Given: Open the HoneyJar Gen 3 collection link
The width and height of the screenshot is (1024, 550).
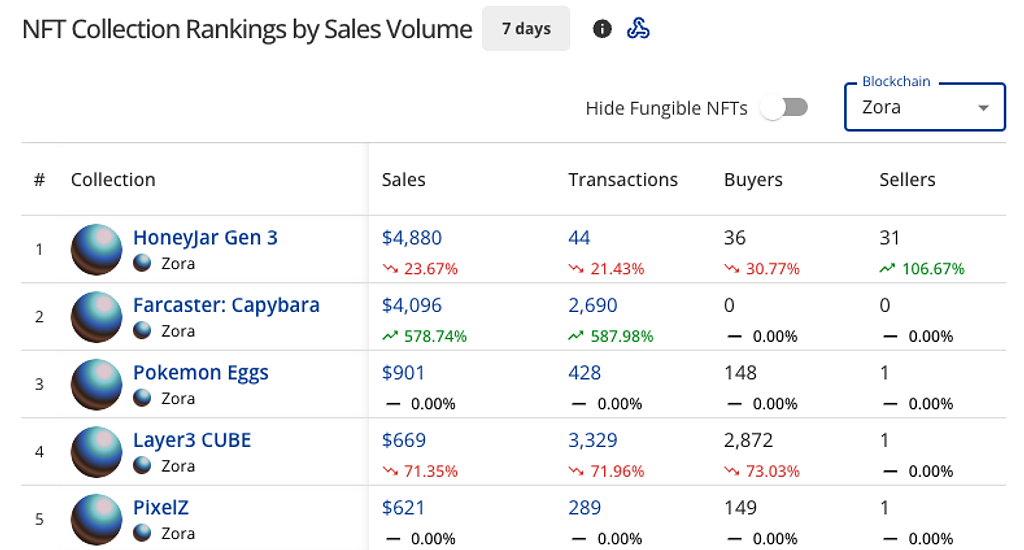Looking at the screenshot, I should (x=205, y=238).
